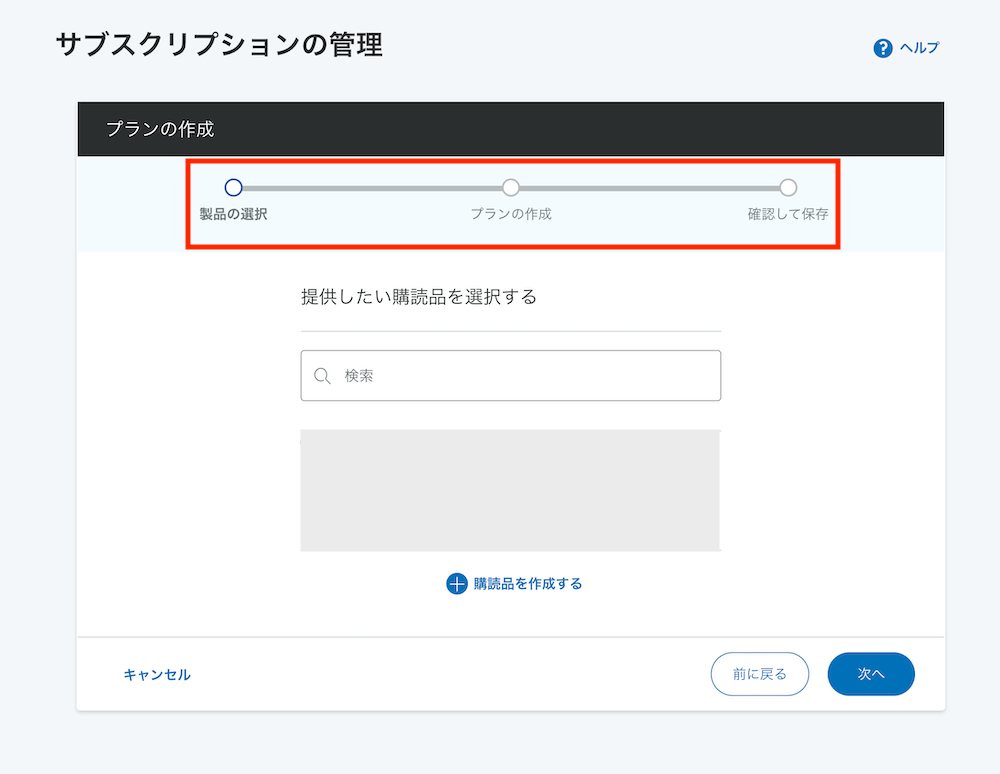Open help via the question mark icon
The height and width of the screenshot is (774, 1000).
[883, 48]
